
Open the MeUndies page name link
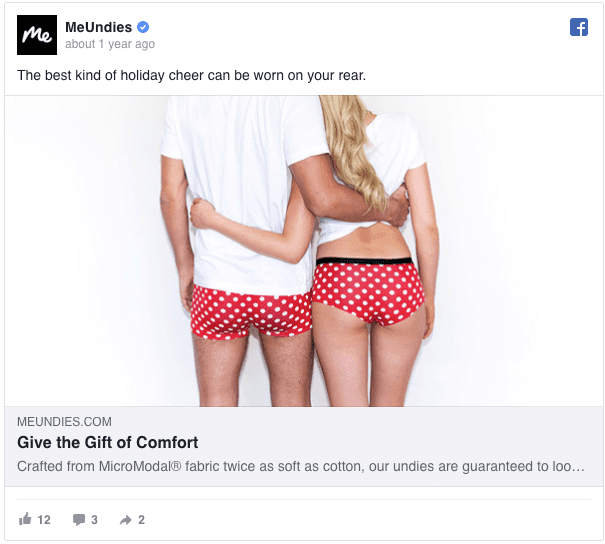pos(98,27)
